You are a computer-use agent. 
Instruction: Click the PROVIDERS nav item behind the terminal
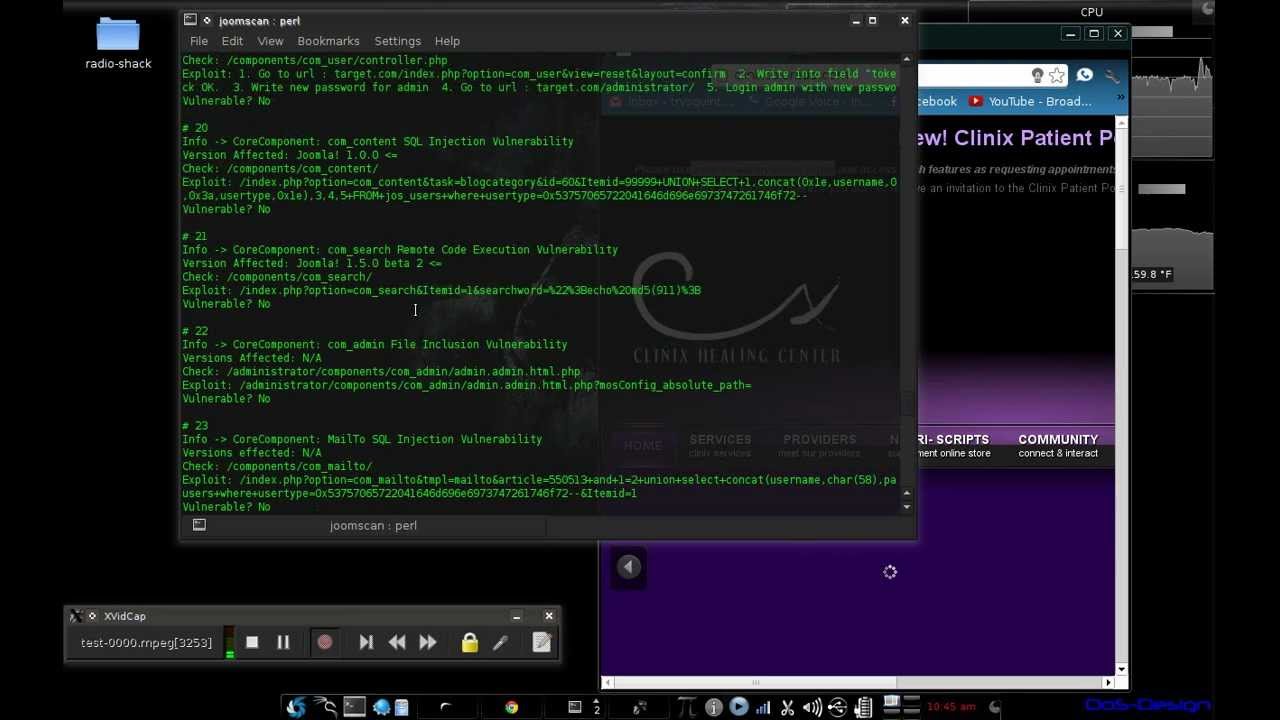click(x=819, y=446)
